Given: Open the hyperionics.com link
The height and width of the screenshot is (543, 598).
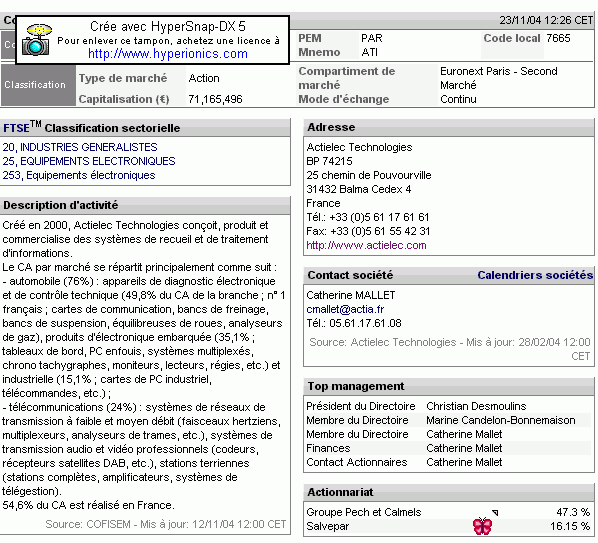Looking at the screenshot, I should [x=168, y=54].
